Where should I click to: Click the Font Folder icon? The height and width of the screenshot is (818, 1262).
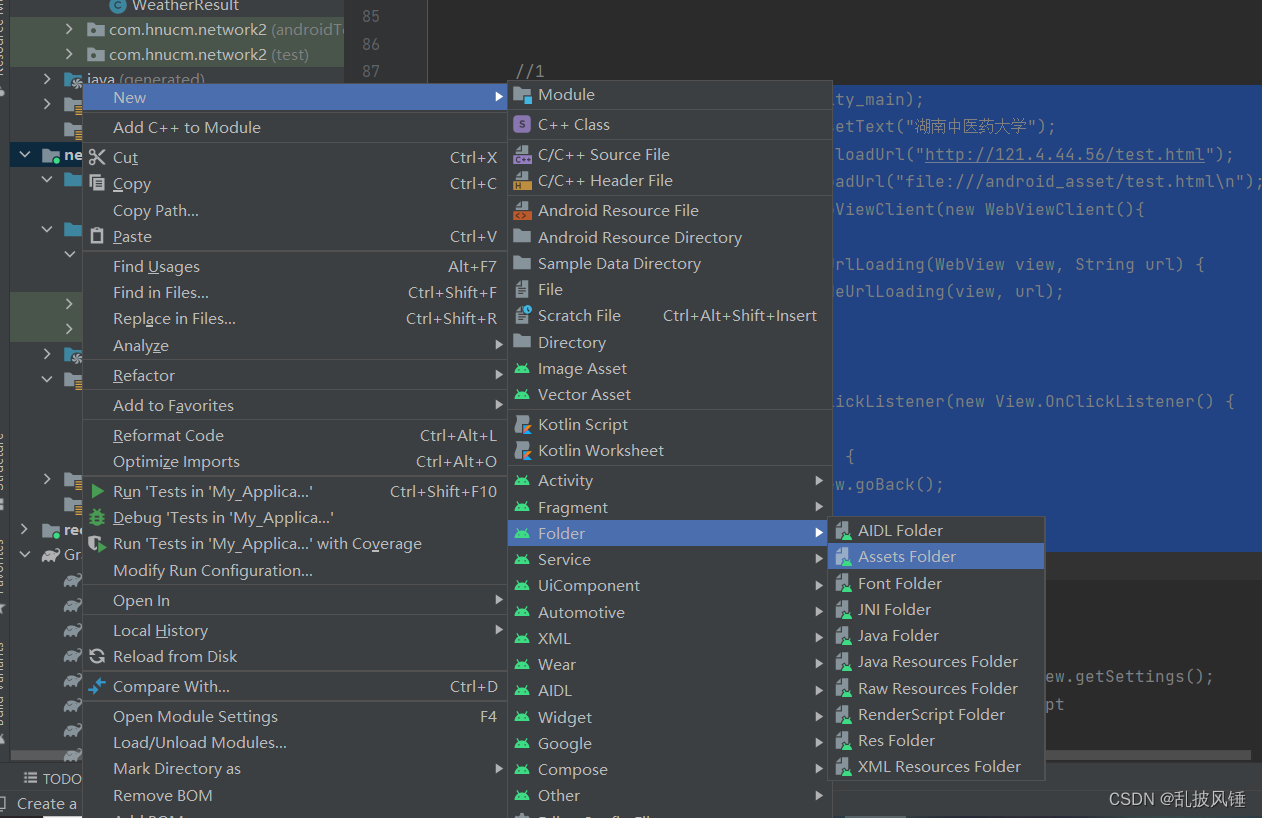[844, 584]
